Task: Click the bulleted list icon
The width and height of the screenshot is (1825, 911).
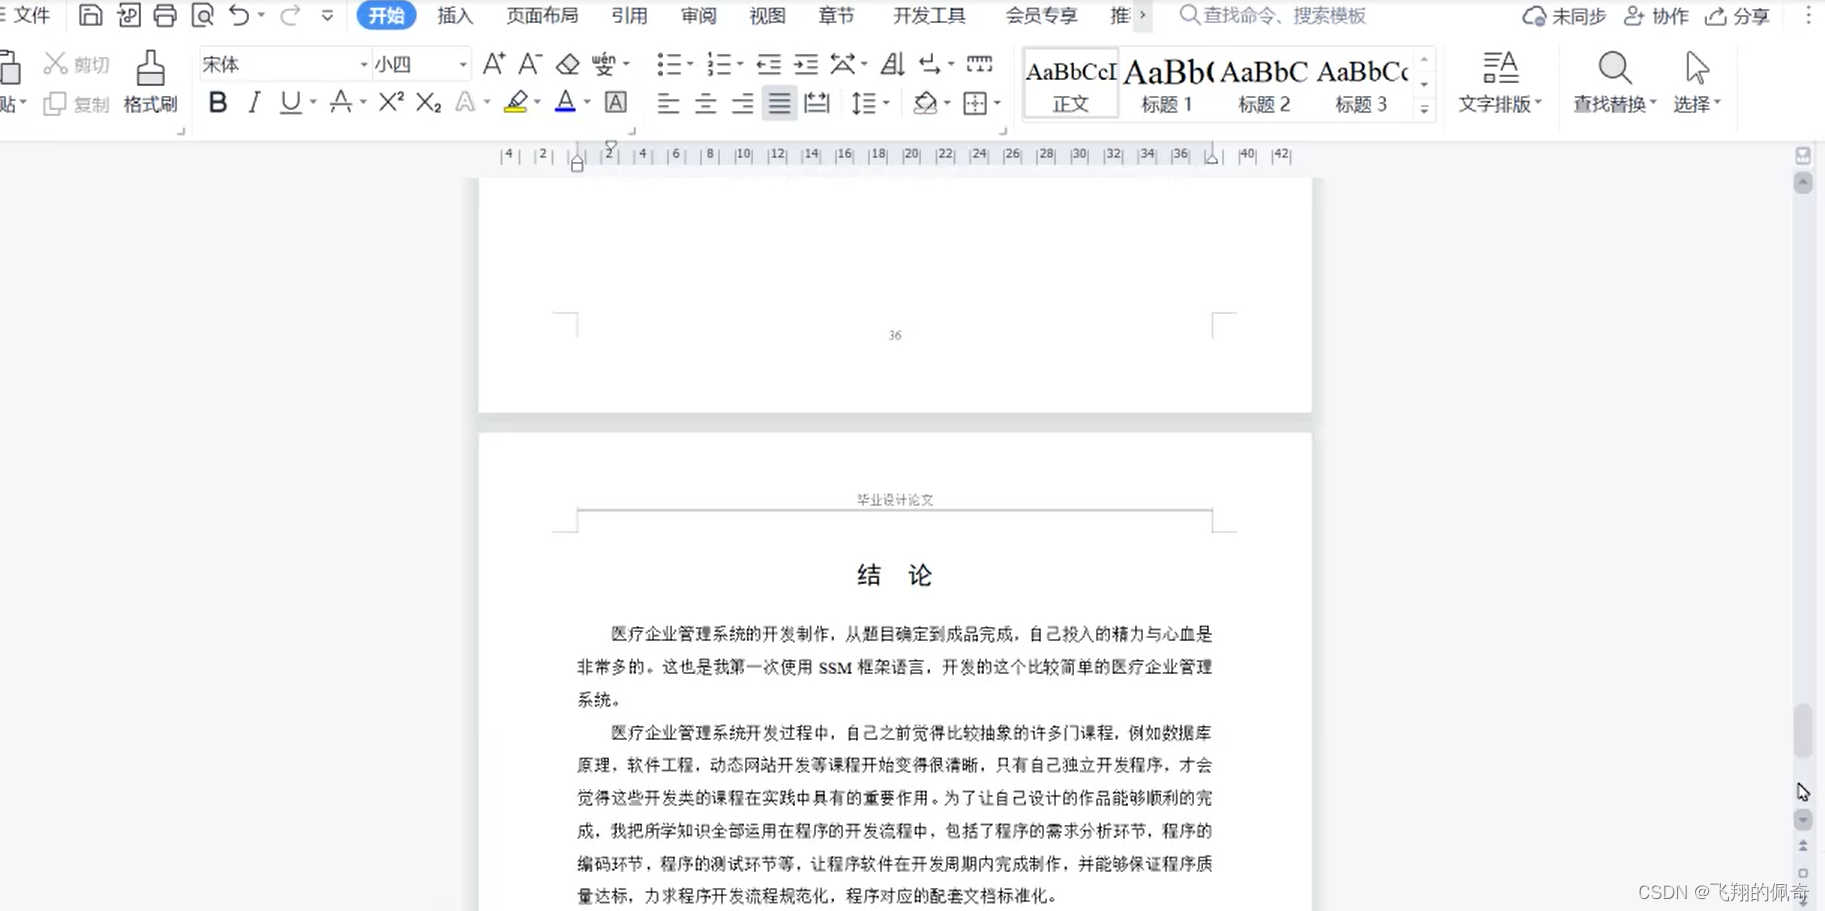Action: pyautogui.click(x=668, y=64)
